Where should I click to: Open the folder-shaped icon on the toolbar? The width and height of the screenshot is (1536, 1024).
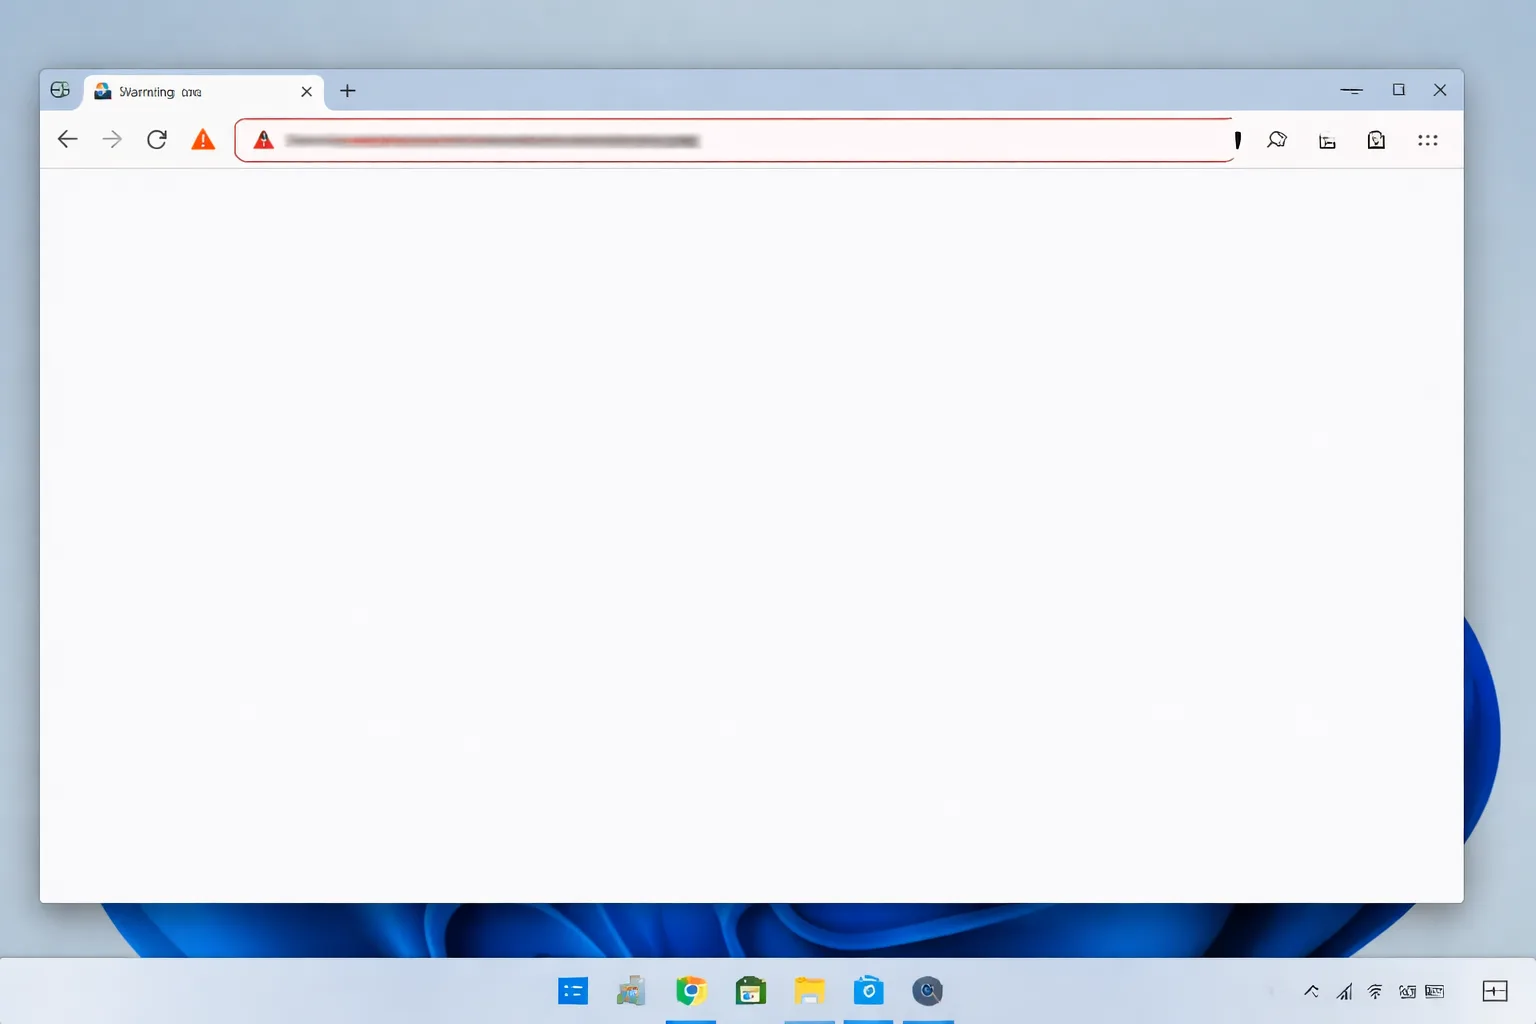click(1327, 141)
